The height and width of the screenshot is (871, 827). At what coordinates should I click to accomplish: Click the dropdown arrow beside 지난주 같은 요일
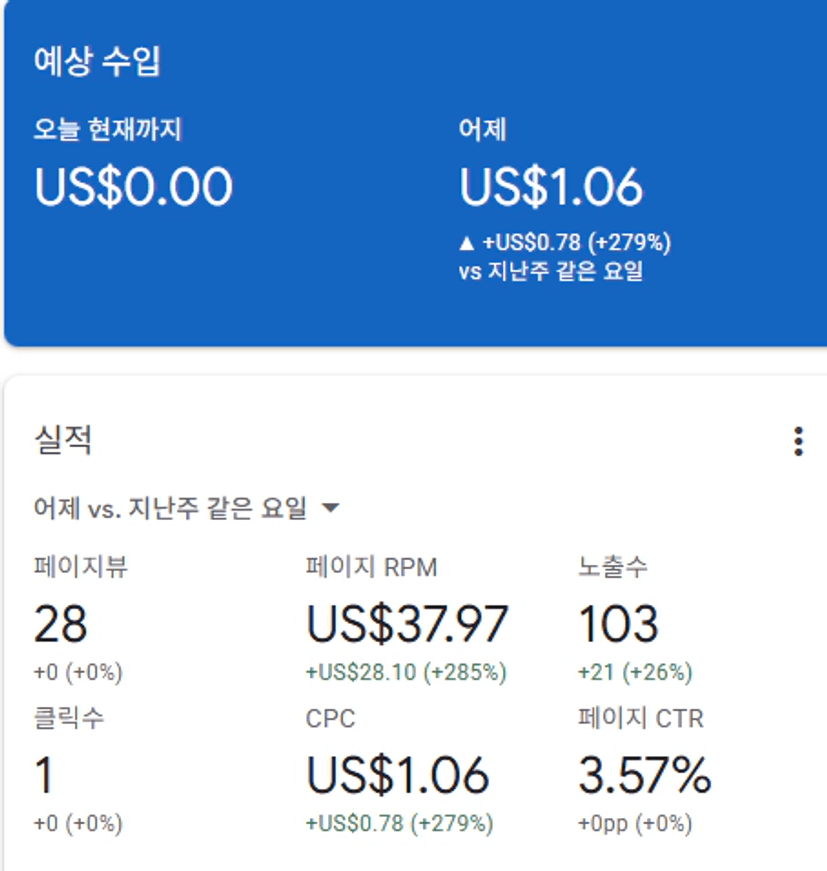(x=331, y=509)
